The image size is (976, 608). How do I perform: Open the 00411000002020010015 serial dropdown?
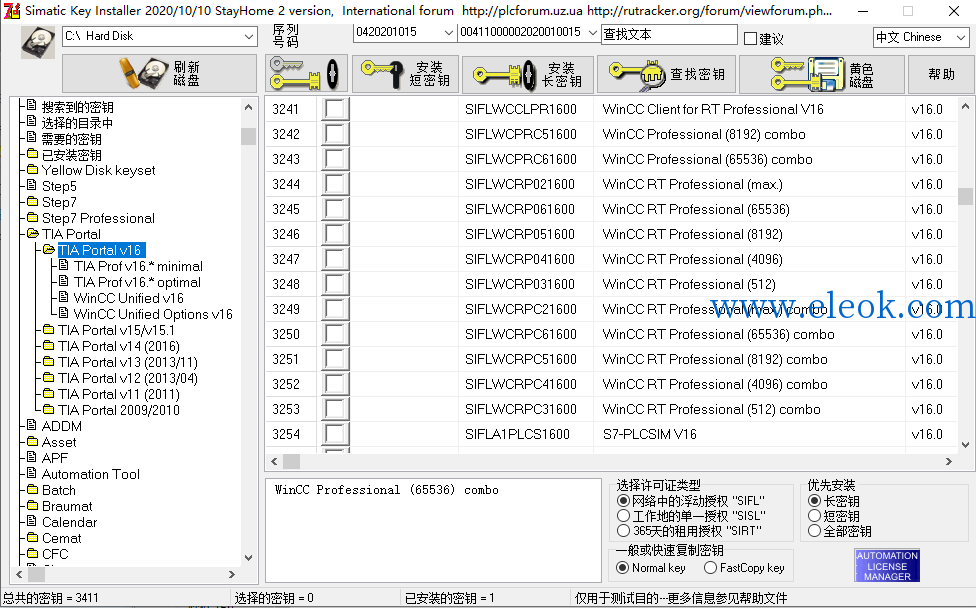[x=592, y=32]
